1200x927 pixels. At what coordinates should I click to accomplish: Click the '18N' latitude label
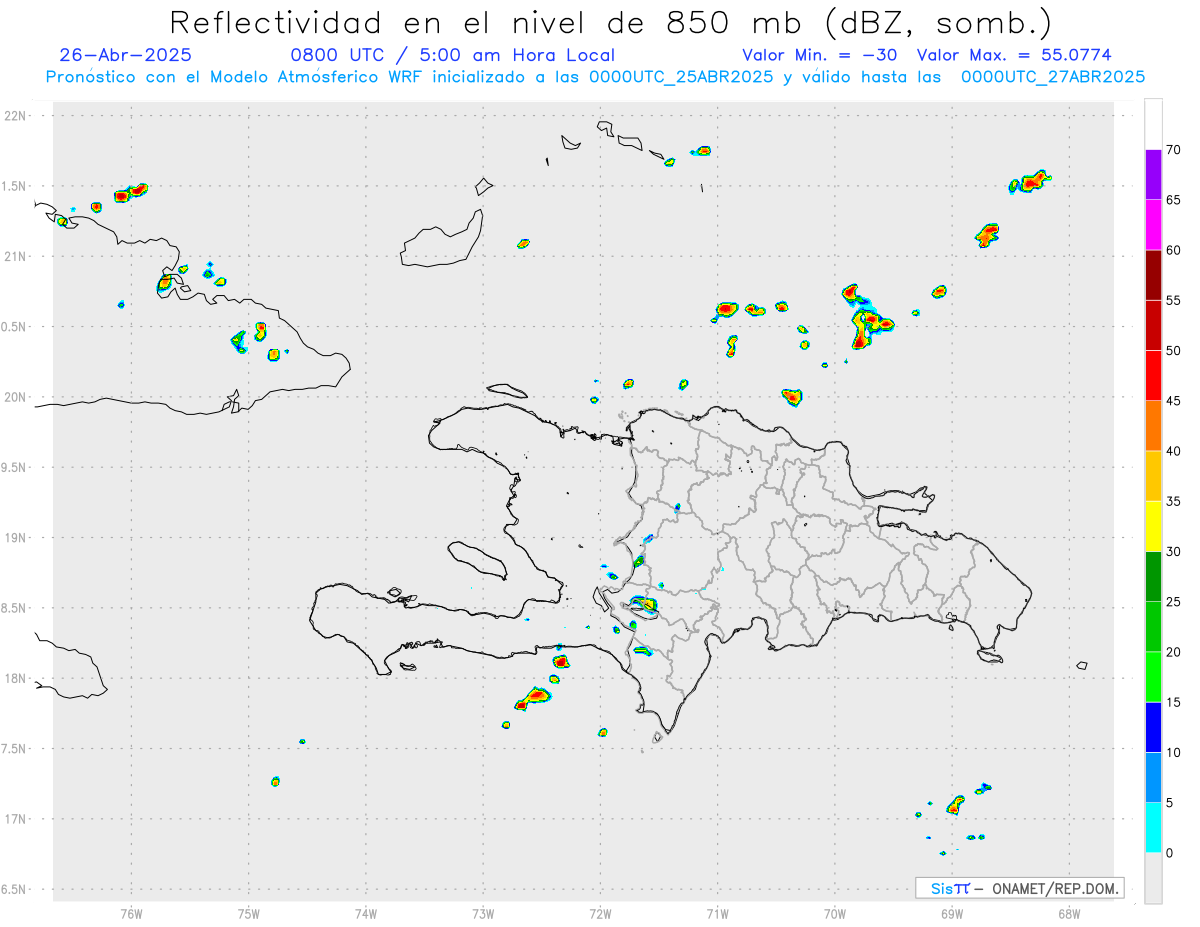17,679
